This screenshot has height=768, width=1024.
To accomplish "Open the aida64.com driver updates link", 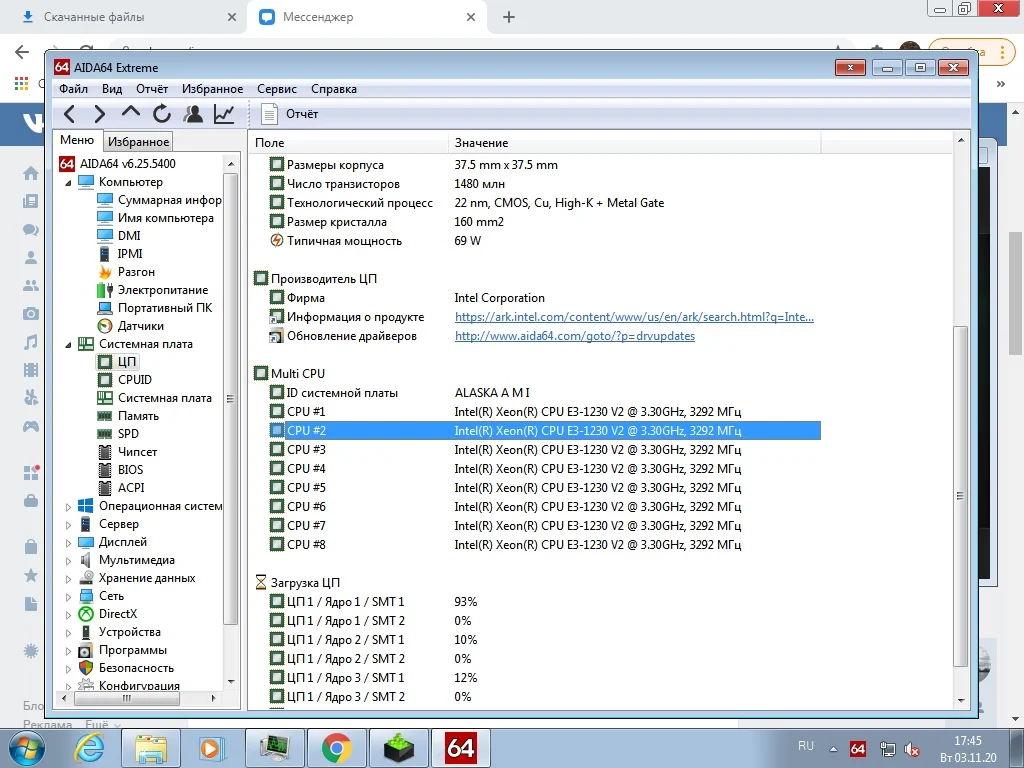I will (x=574, y=336).
